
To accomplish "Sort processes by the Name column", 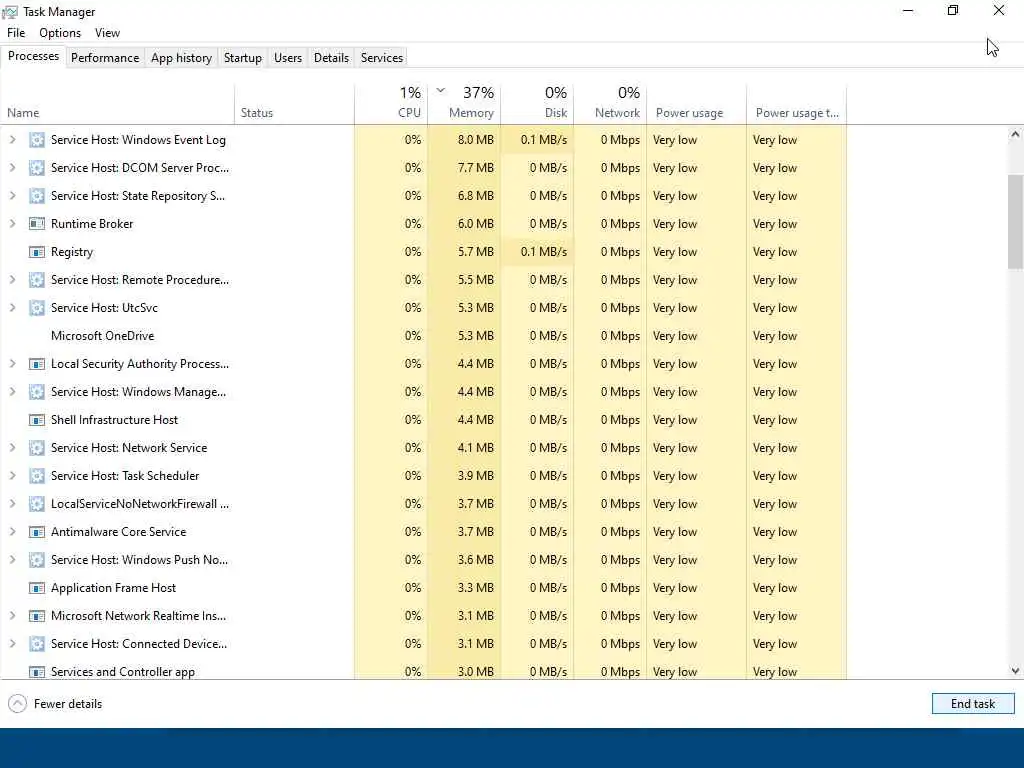I will [x=118, y=104].
